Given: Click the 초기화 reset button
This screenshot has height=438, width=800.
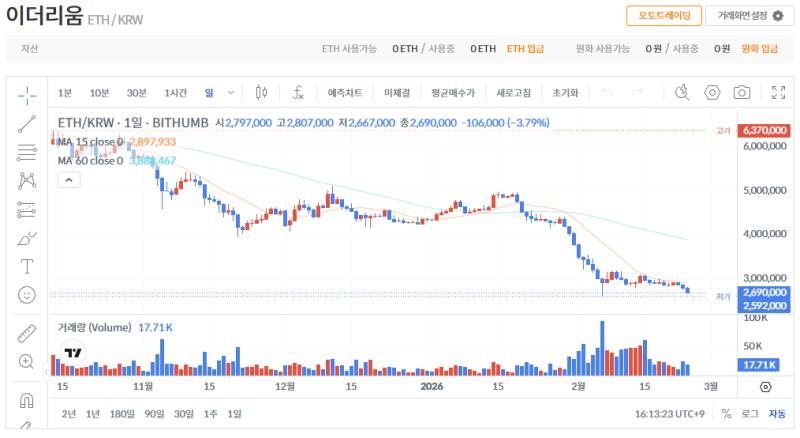Looking at the screenshot, I should point(565,93).
